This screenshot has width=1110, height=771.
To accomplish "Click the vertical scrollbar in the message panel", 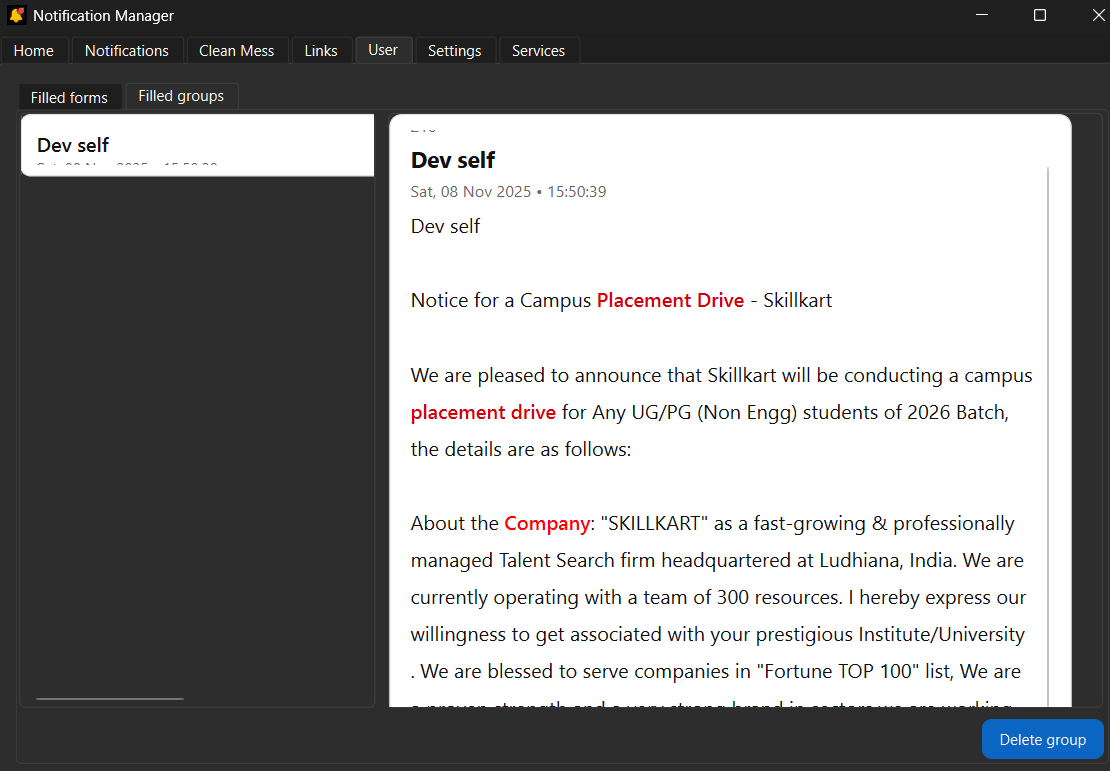I will pyautogui.click(x=1048, y=436).
